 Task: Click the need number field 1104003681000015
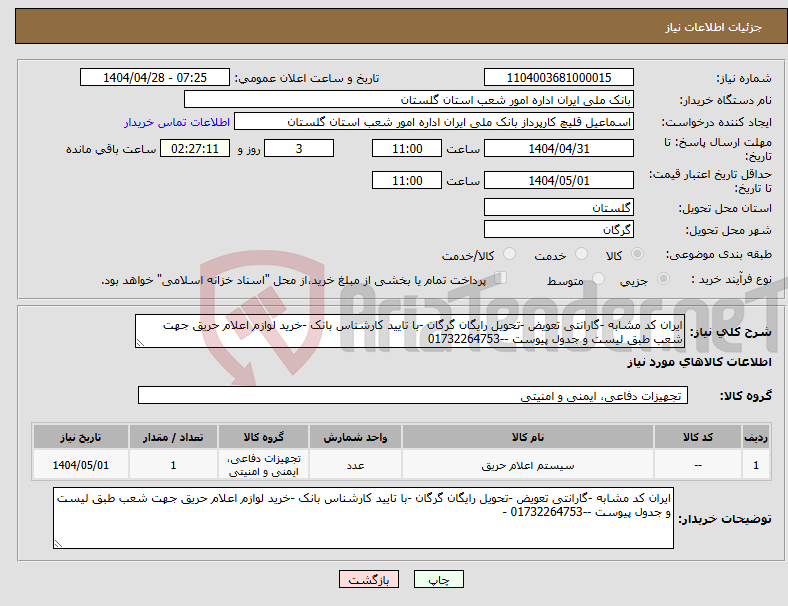point(558,77)
